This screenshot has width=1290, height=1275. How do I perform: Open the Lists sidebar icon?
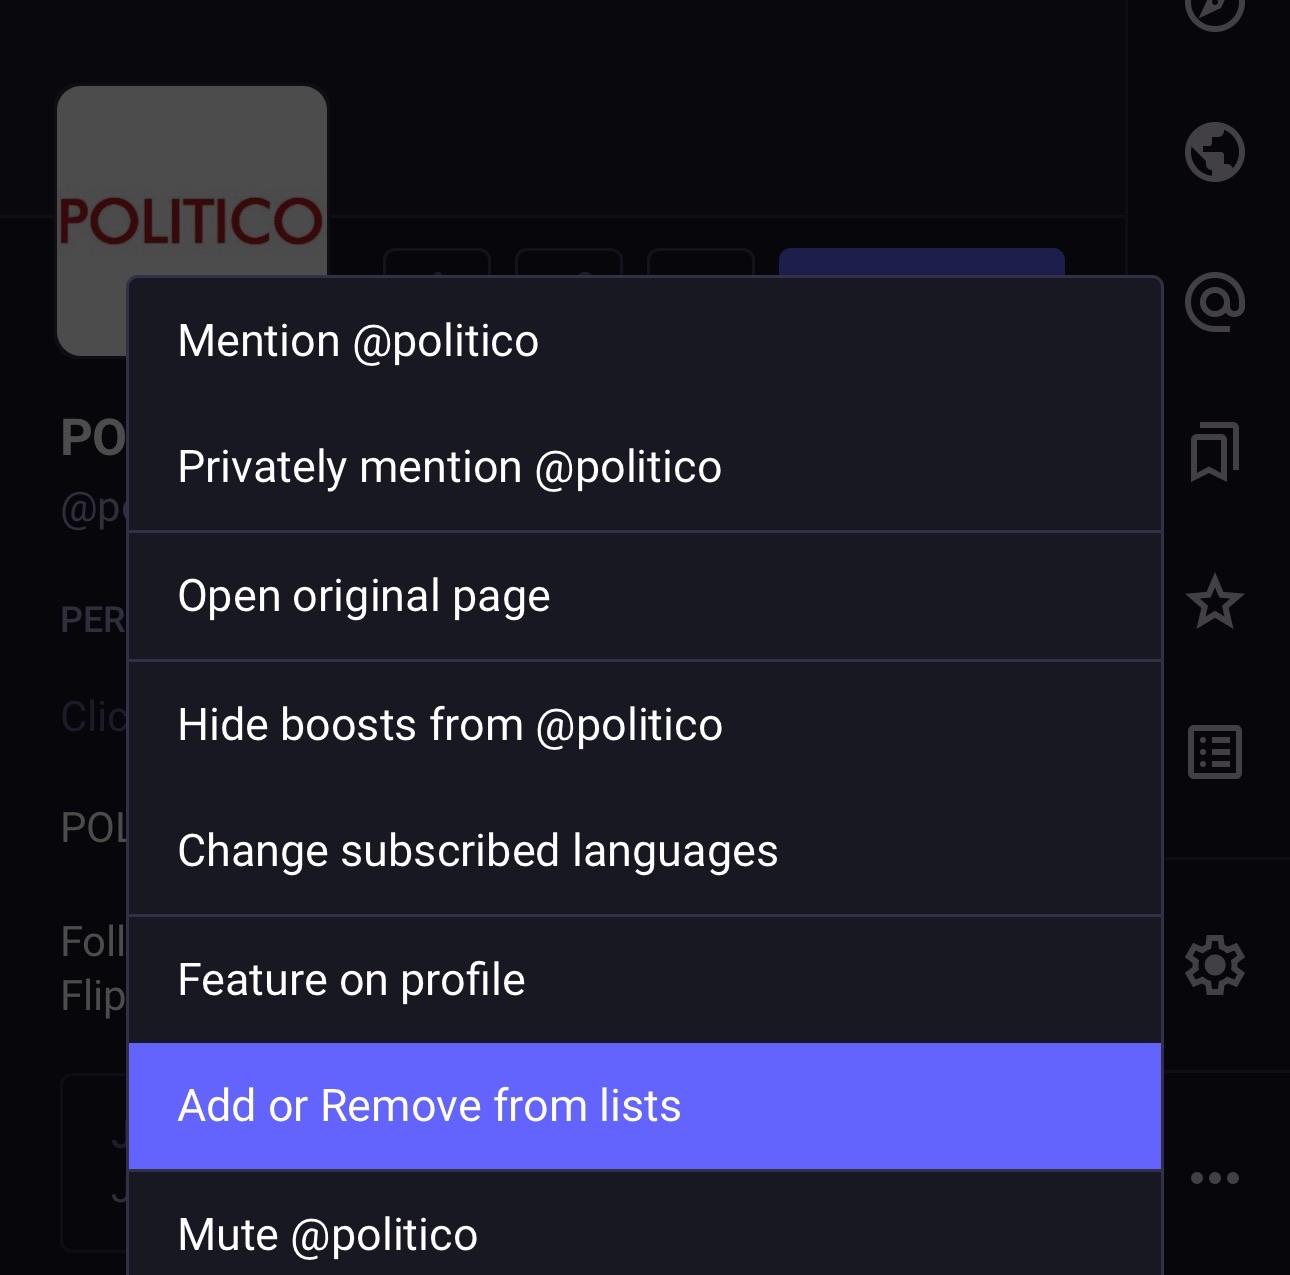[1214, 752]
